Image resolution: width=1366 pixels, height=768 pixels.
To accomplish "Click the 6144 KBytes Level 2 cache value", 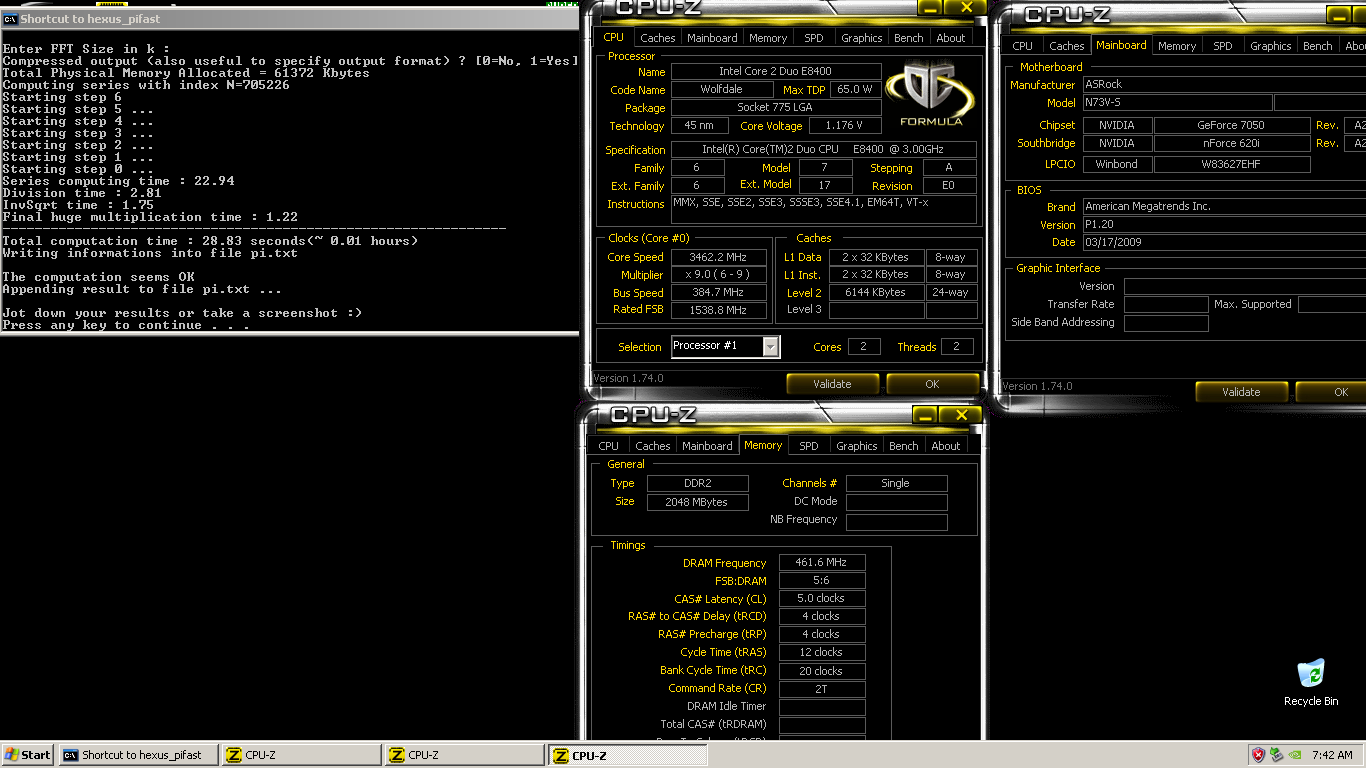I will (875, 293).
